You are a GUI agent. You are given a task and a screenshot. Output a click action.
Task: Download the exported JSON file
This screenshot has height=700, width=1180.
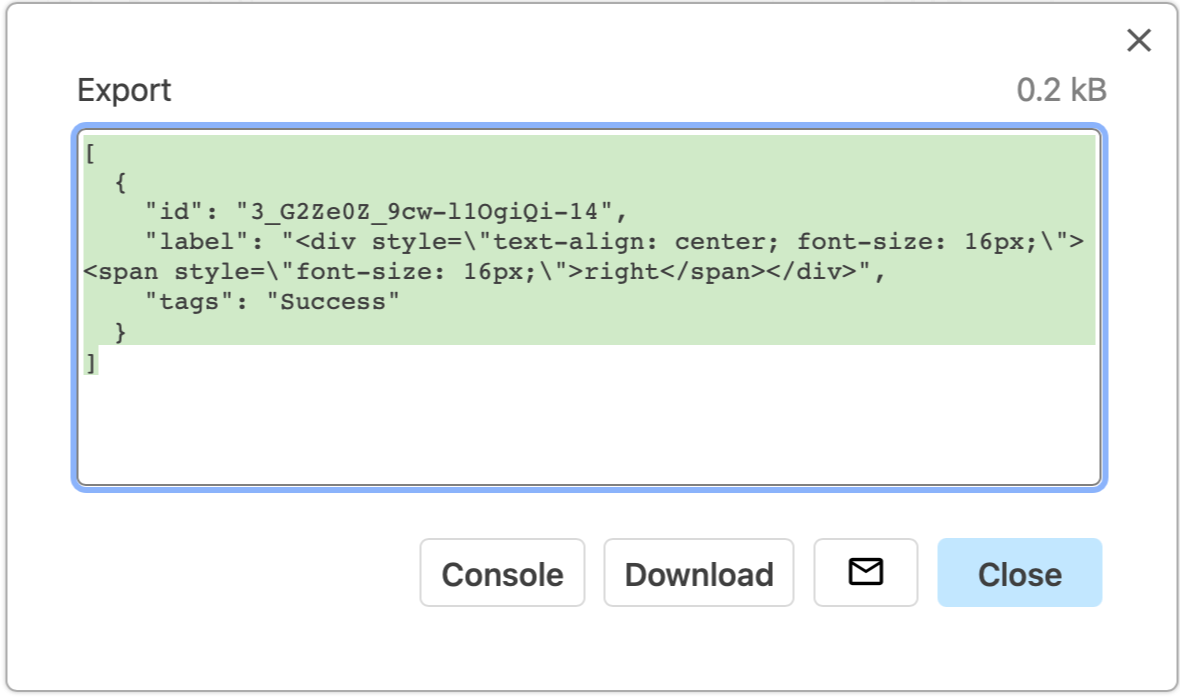699,572
